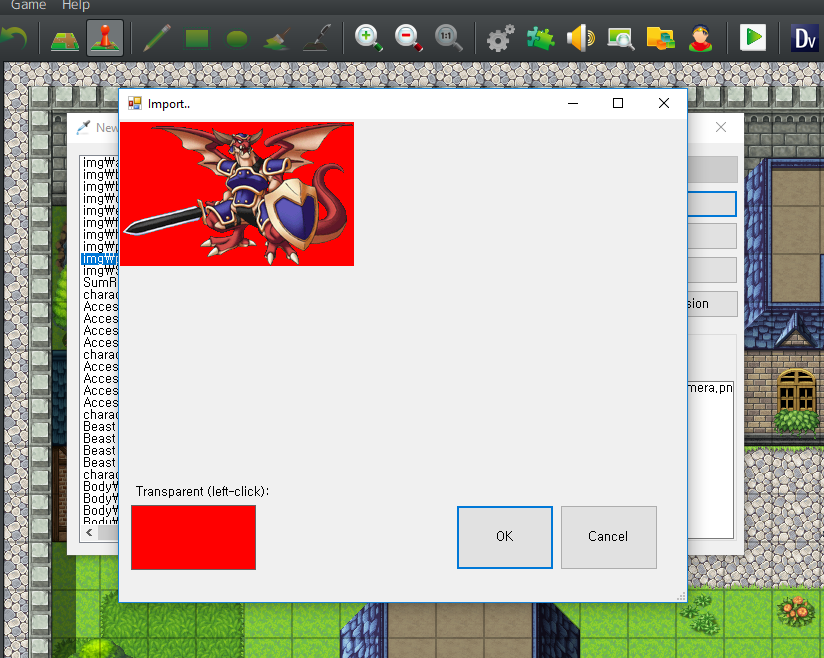Open the Database gears icon
824x658 pixels.
500,38
